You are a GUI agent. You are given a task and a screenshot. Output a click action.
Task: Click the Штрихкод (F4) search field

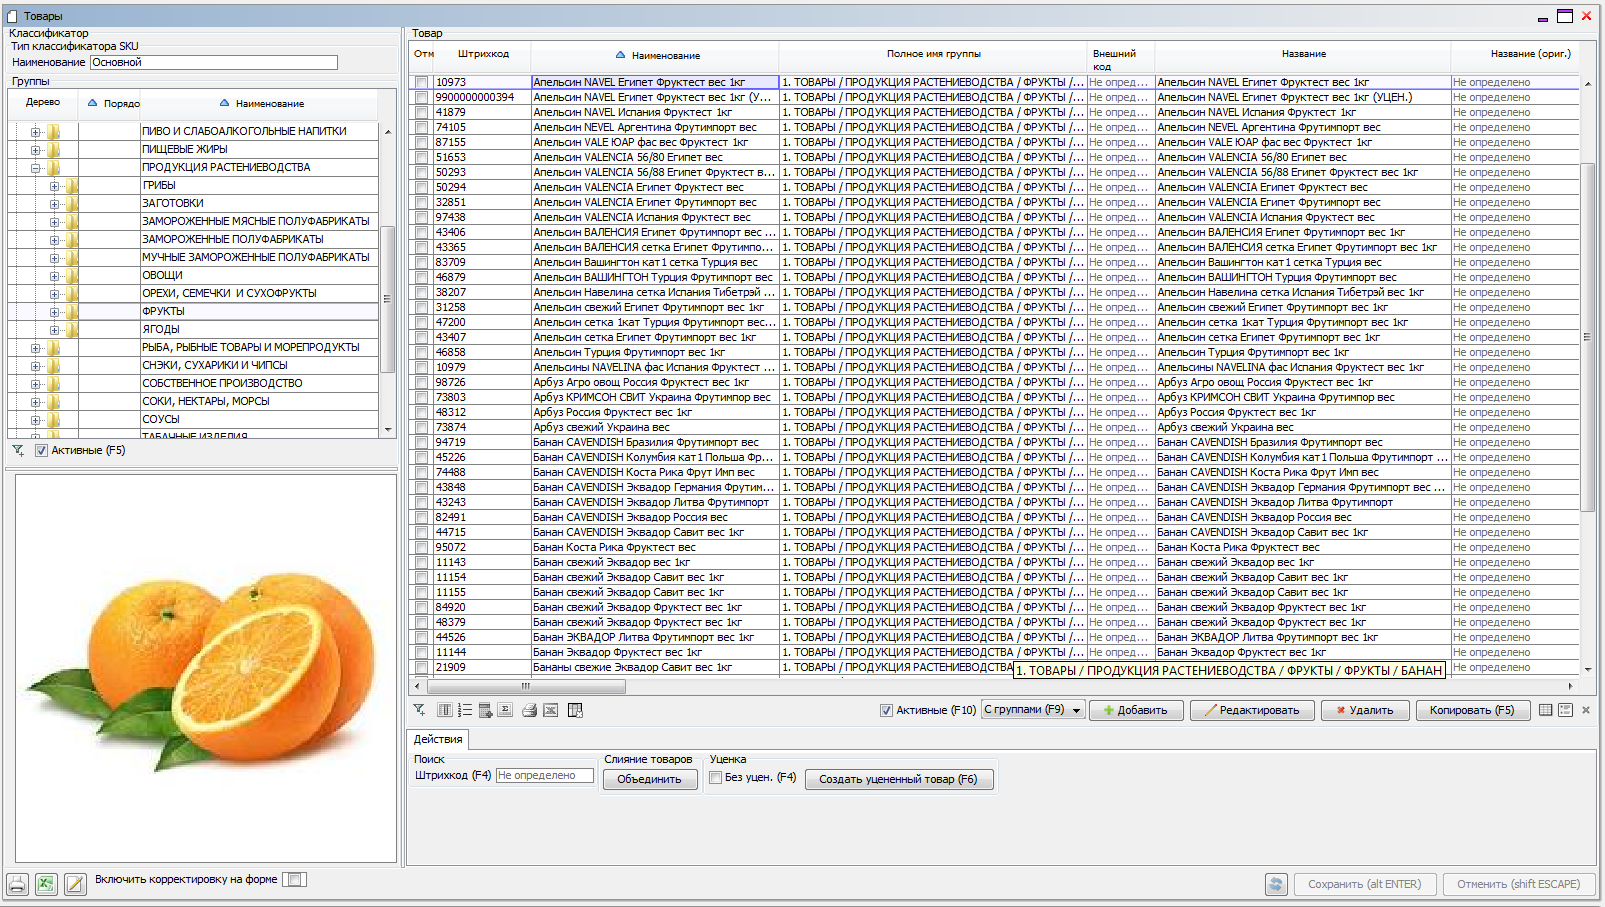[x=544, y=776]
